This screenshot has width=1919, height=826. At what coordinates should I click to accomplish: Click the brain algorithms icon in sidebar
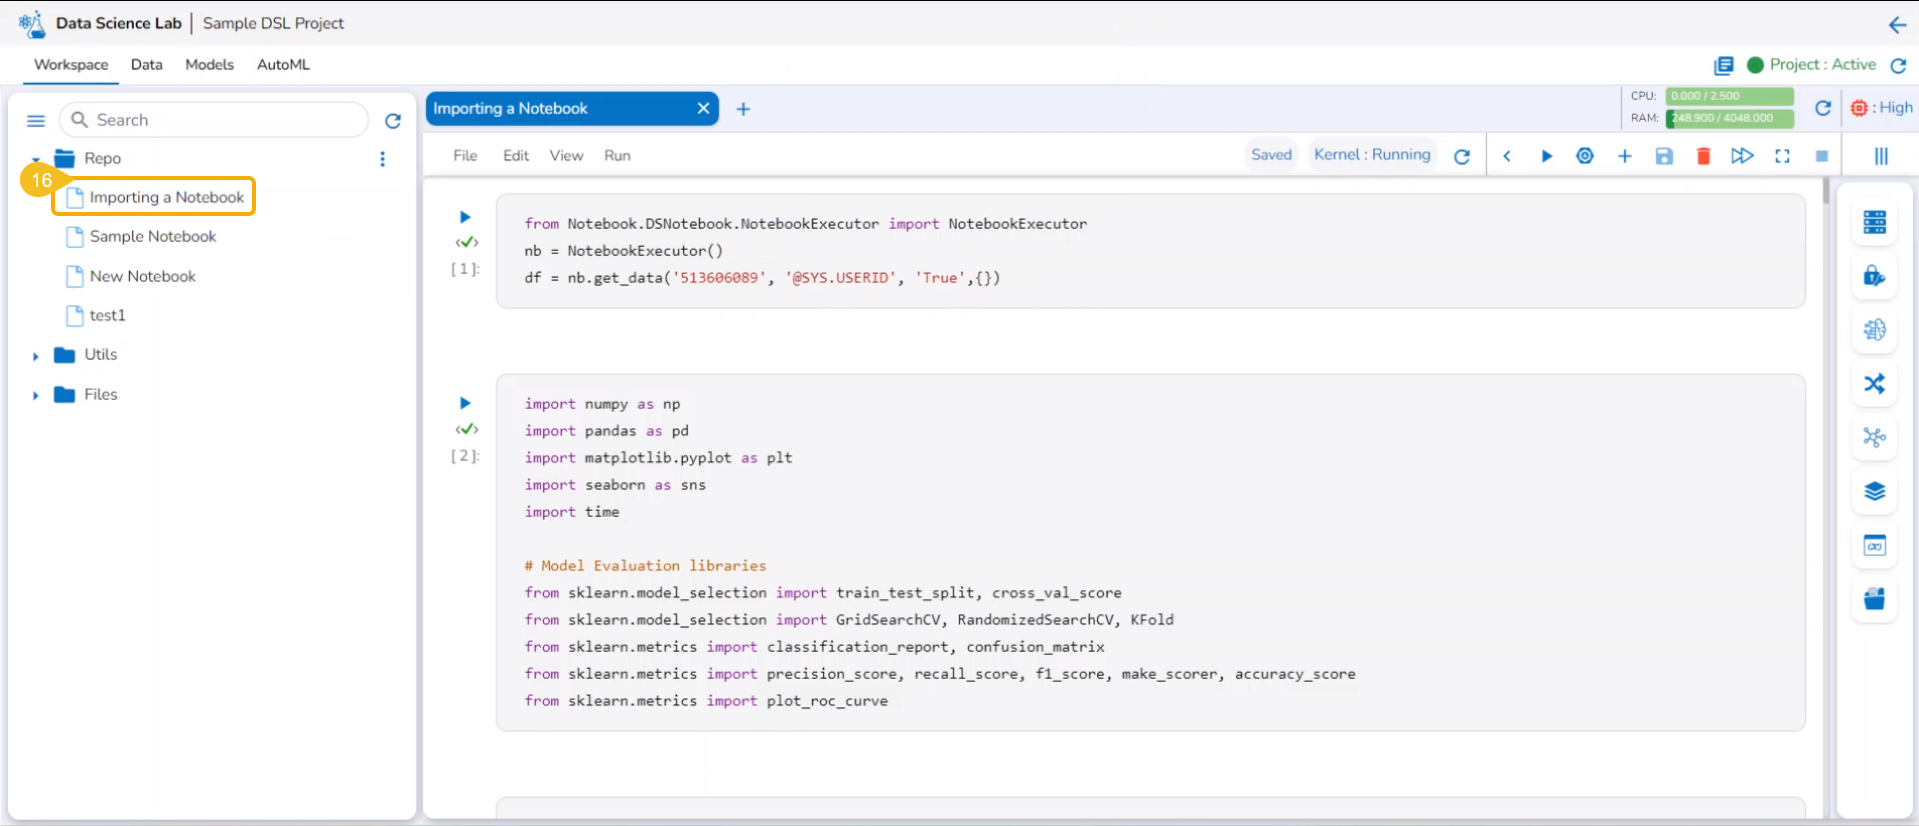[x=1874, y=330]
